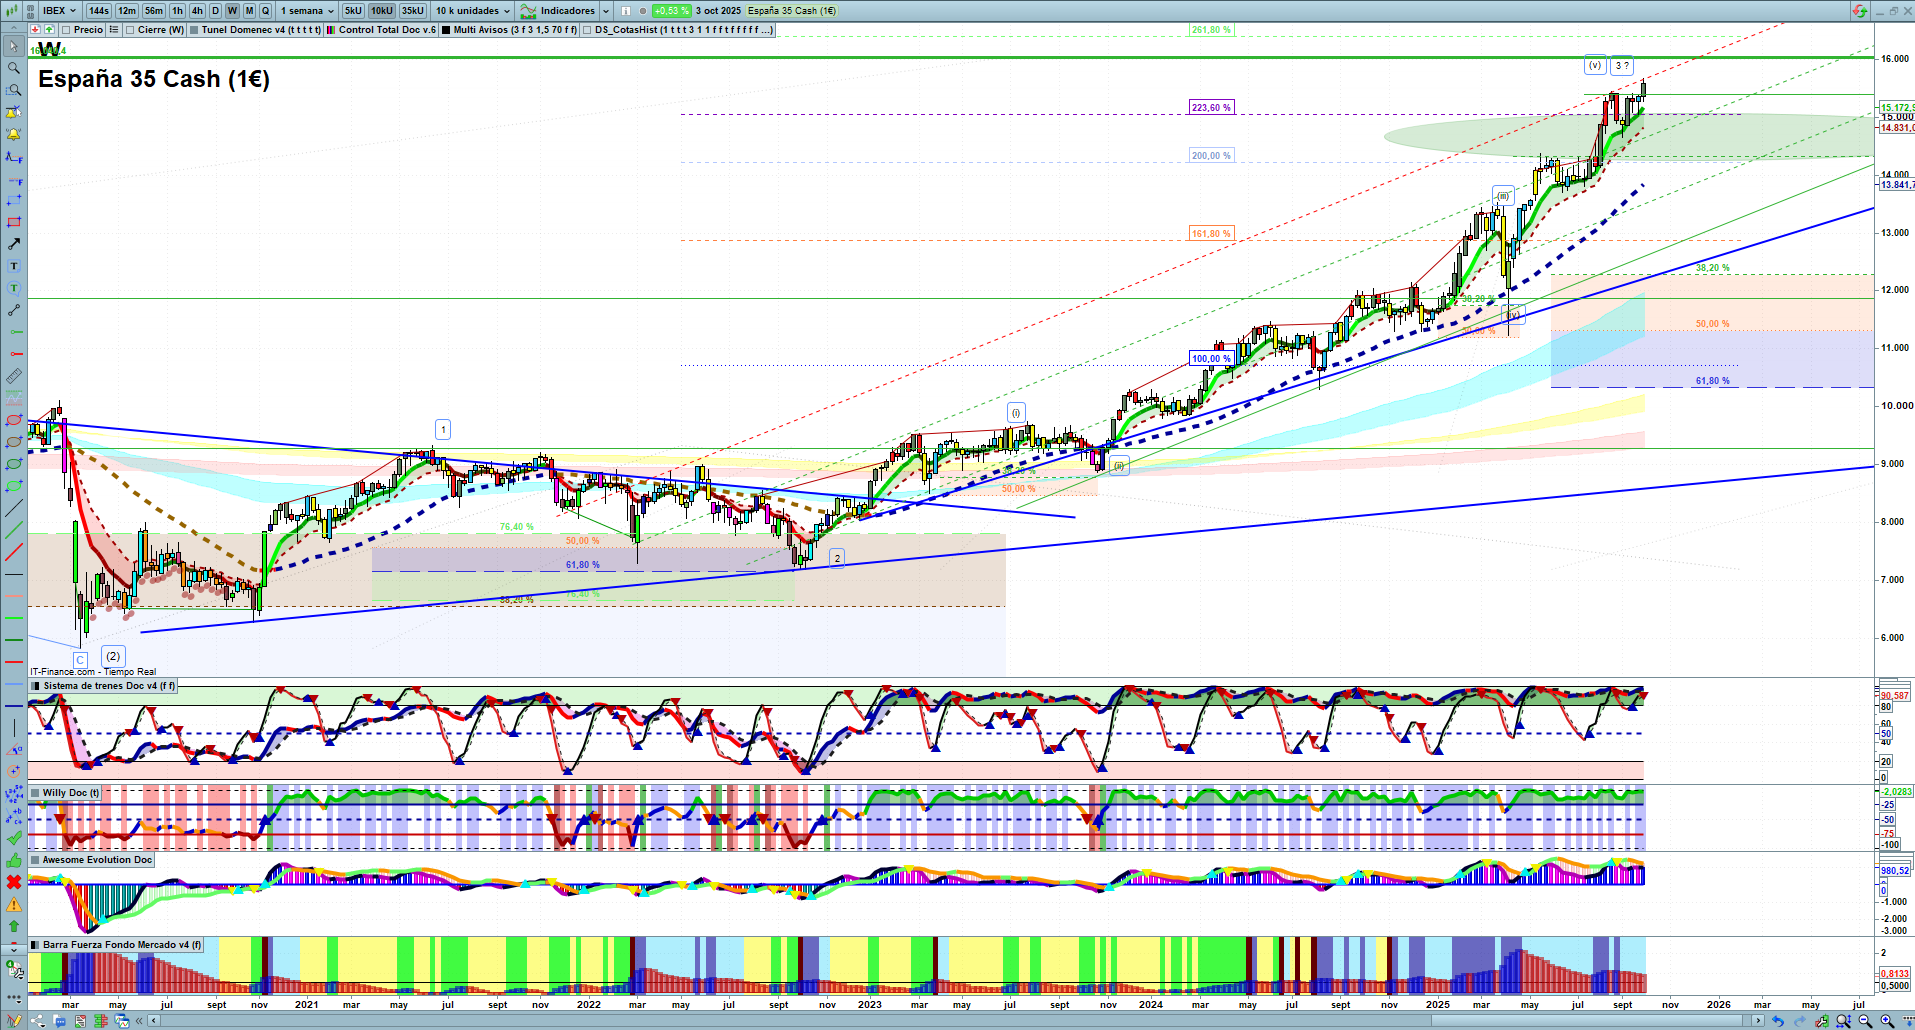Click the green up-arrow icon before Precio
The height and width of the screenshot is (1030, 1915).
pos(49,30)
